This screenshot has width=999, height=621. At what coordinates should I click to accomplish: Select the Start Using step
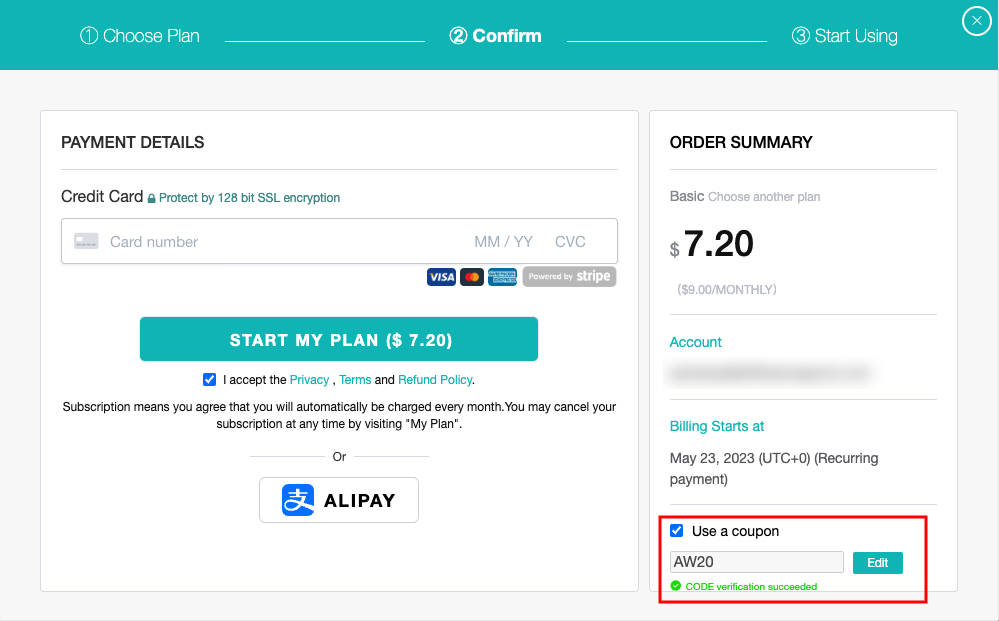point(844,35)
